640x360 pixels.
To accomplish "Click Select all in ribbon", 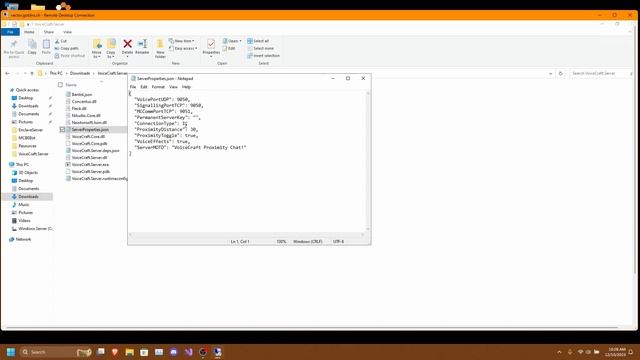I will [x=258, y=41].
